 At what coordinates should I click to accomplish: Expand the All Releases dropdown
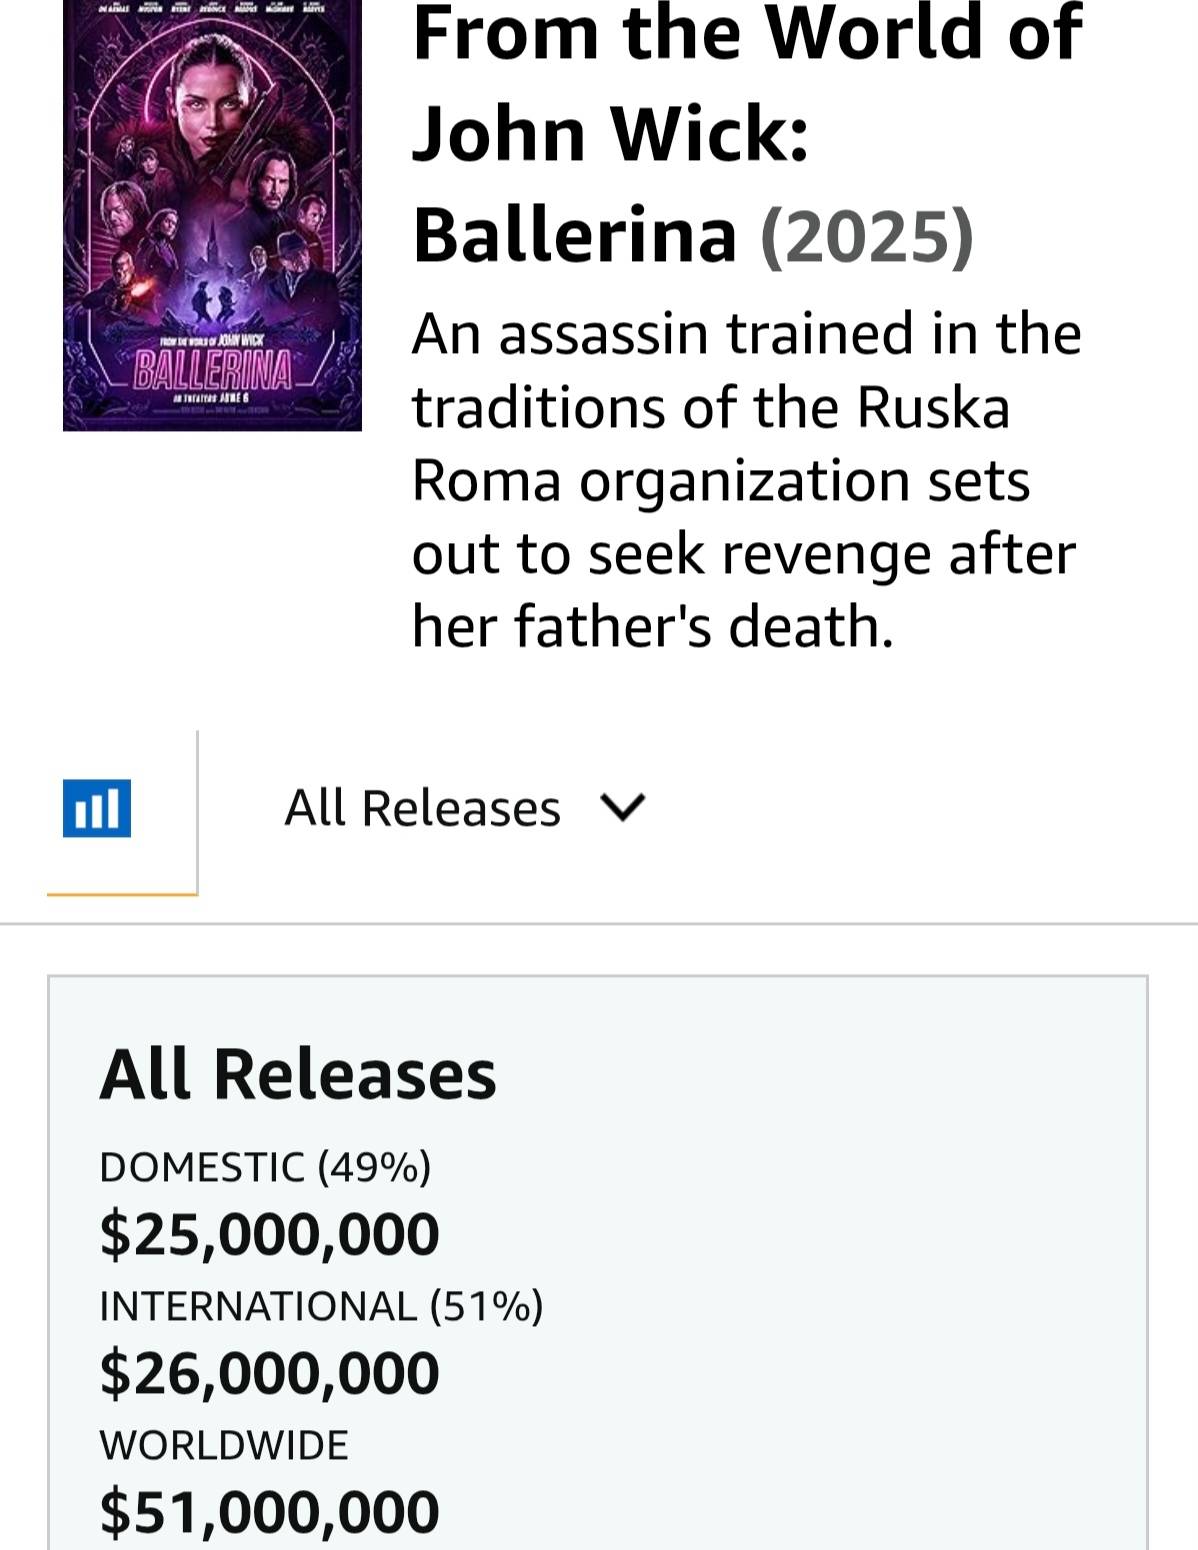[465, 808]
